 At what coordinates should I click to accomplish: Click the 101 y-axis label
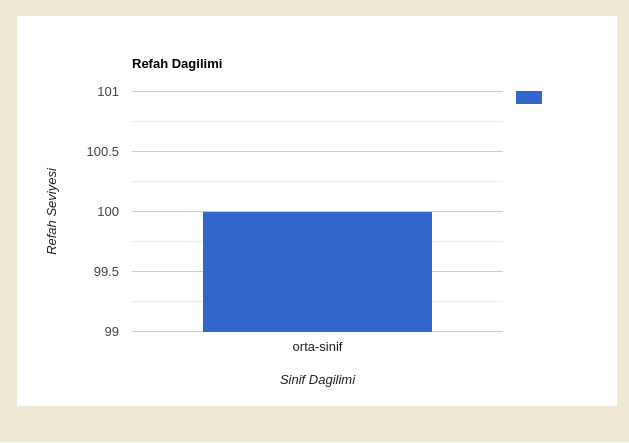click(x=108, y=92)
